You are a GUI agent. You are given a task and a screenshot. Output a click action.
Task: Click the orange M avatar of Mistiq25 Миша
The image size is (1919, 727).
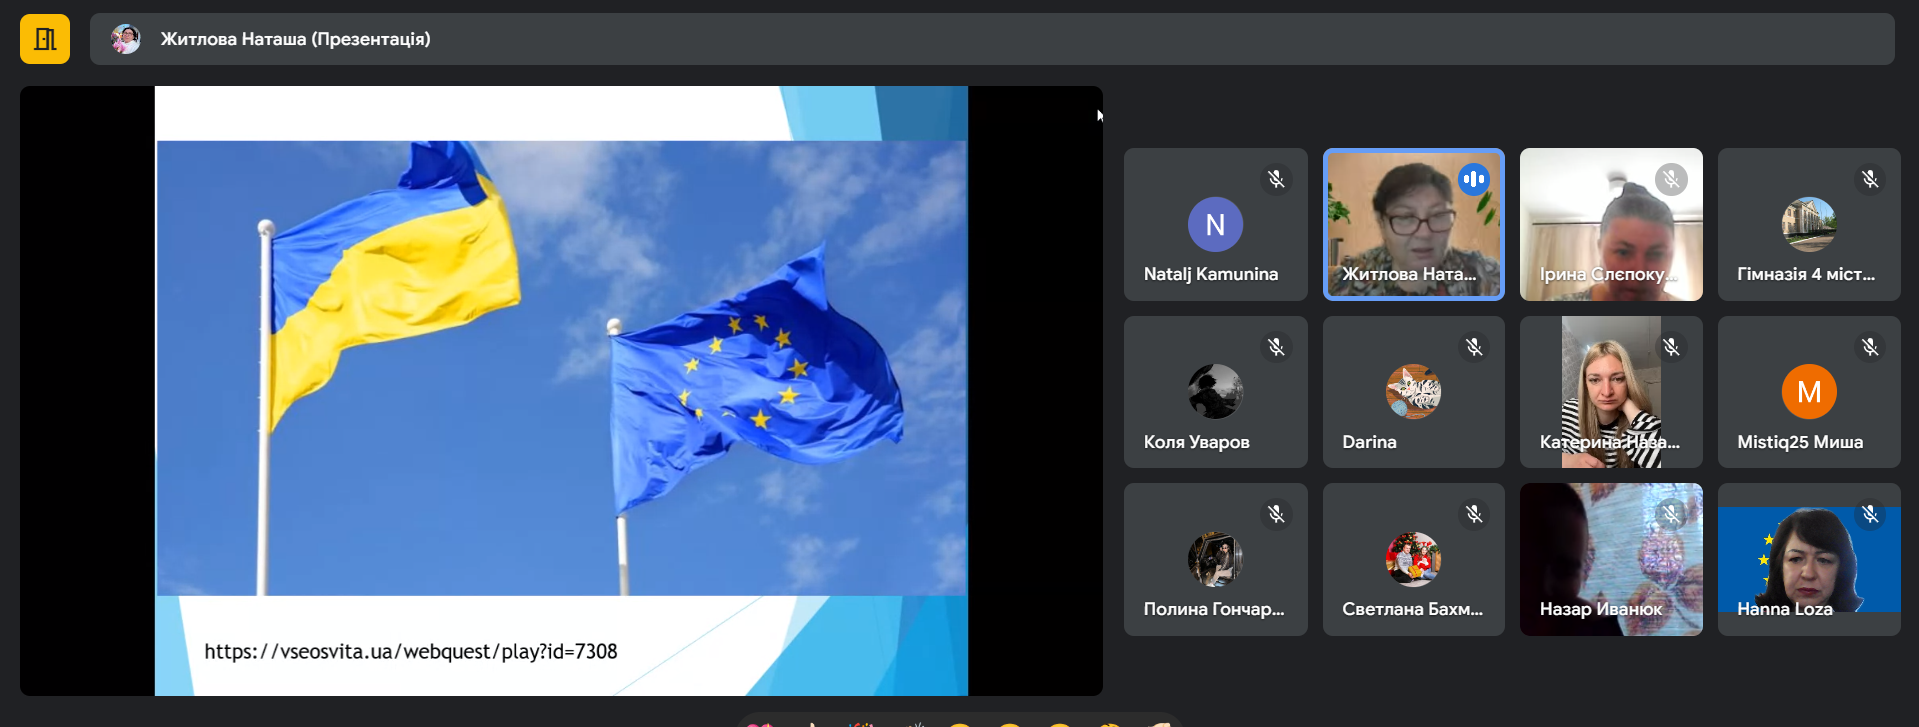pyautogui.click(x=1809, y=392)
